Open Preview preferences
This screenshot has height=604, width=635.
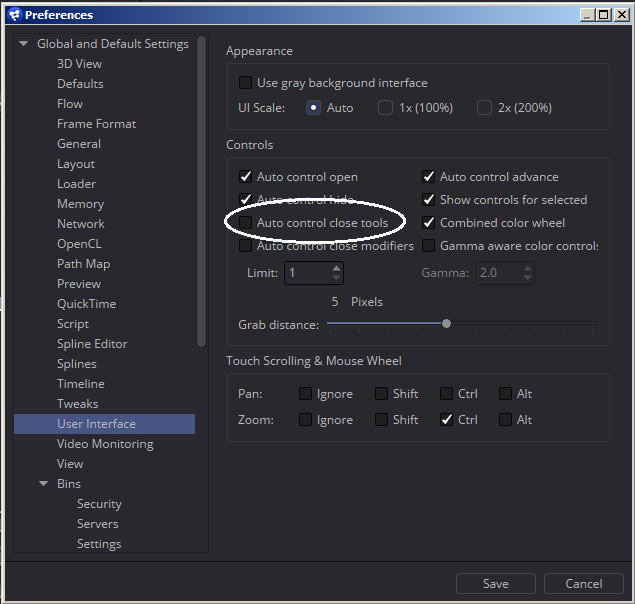coord(79,284)
